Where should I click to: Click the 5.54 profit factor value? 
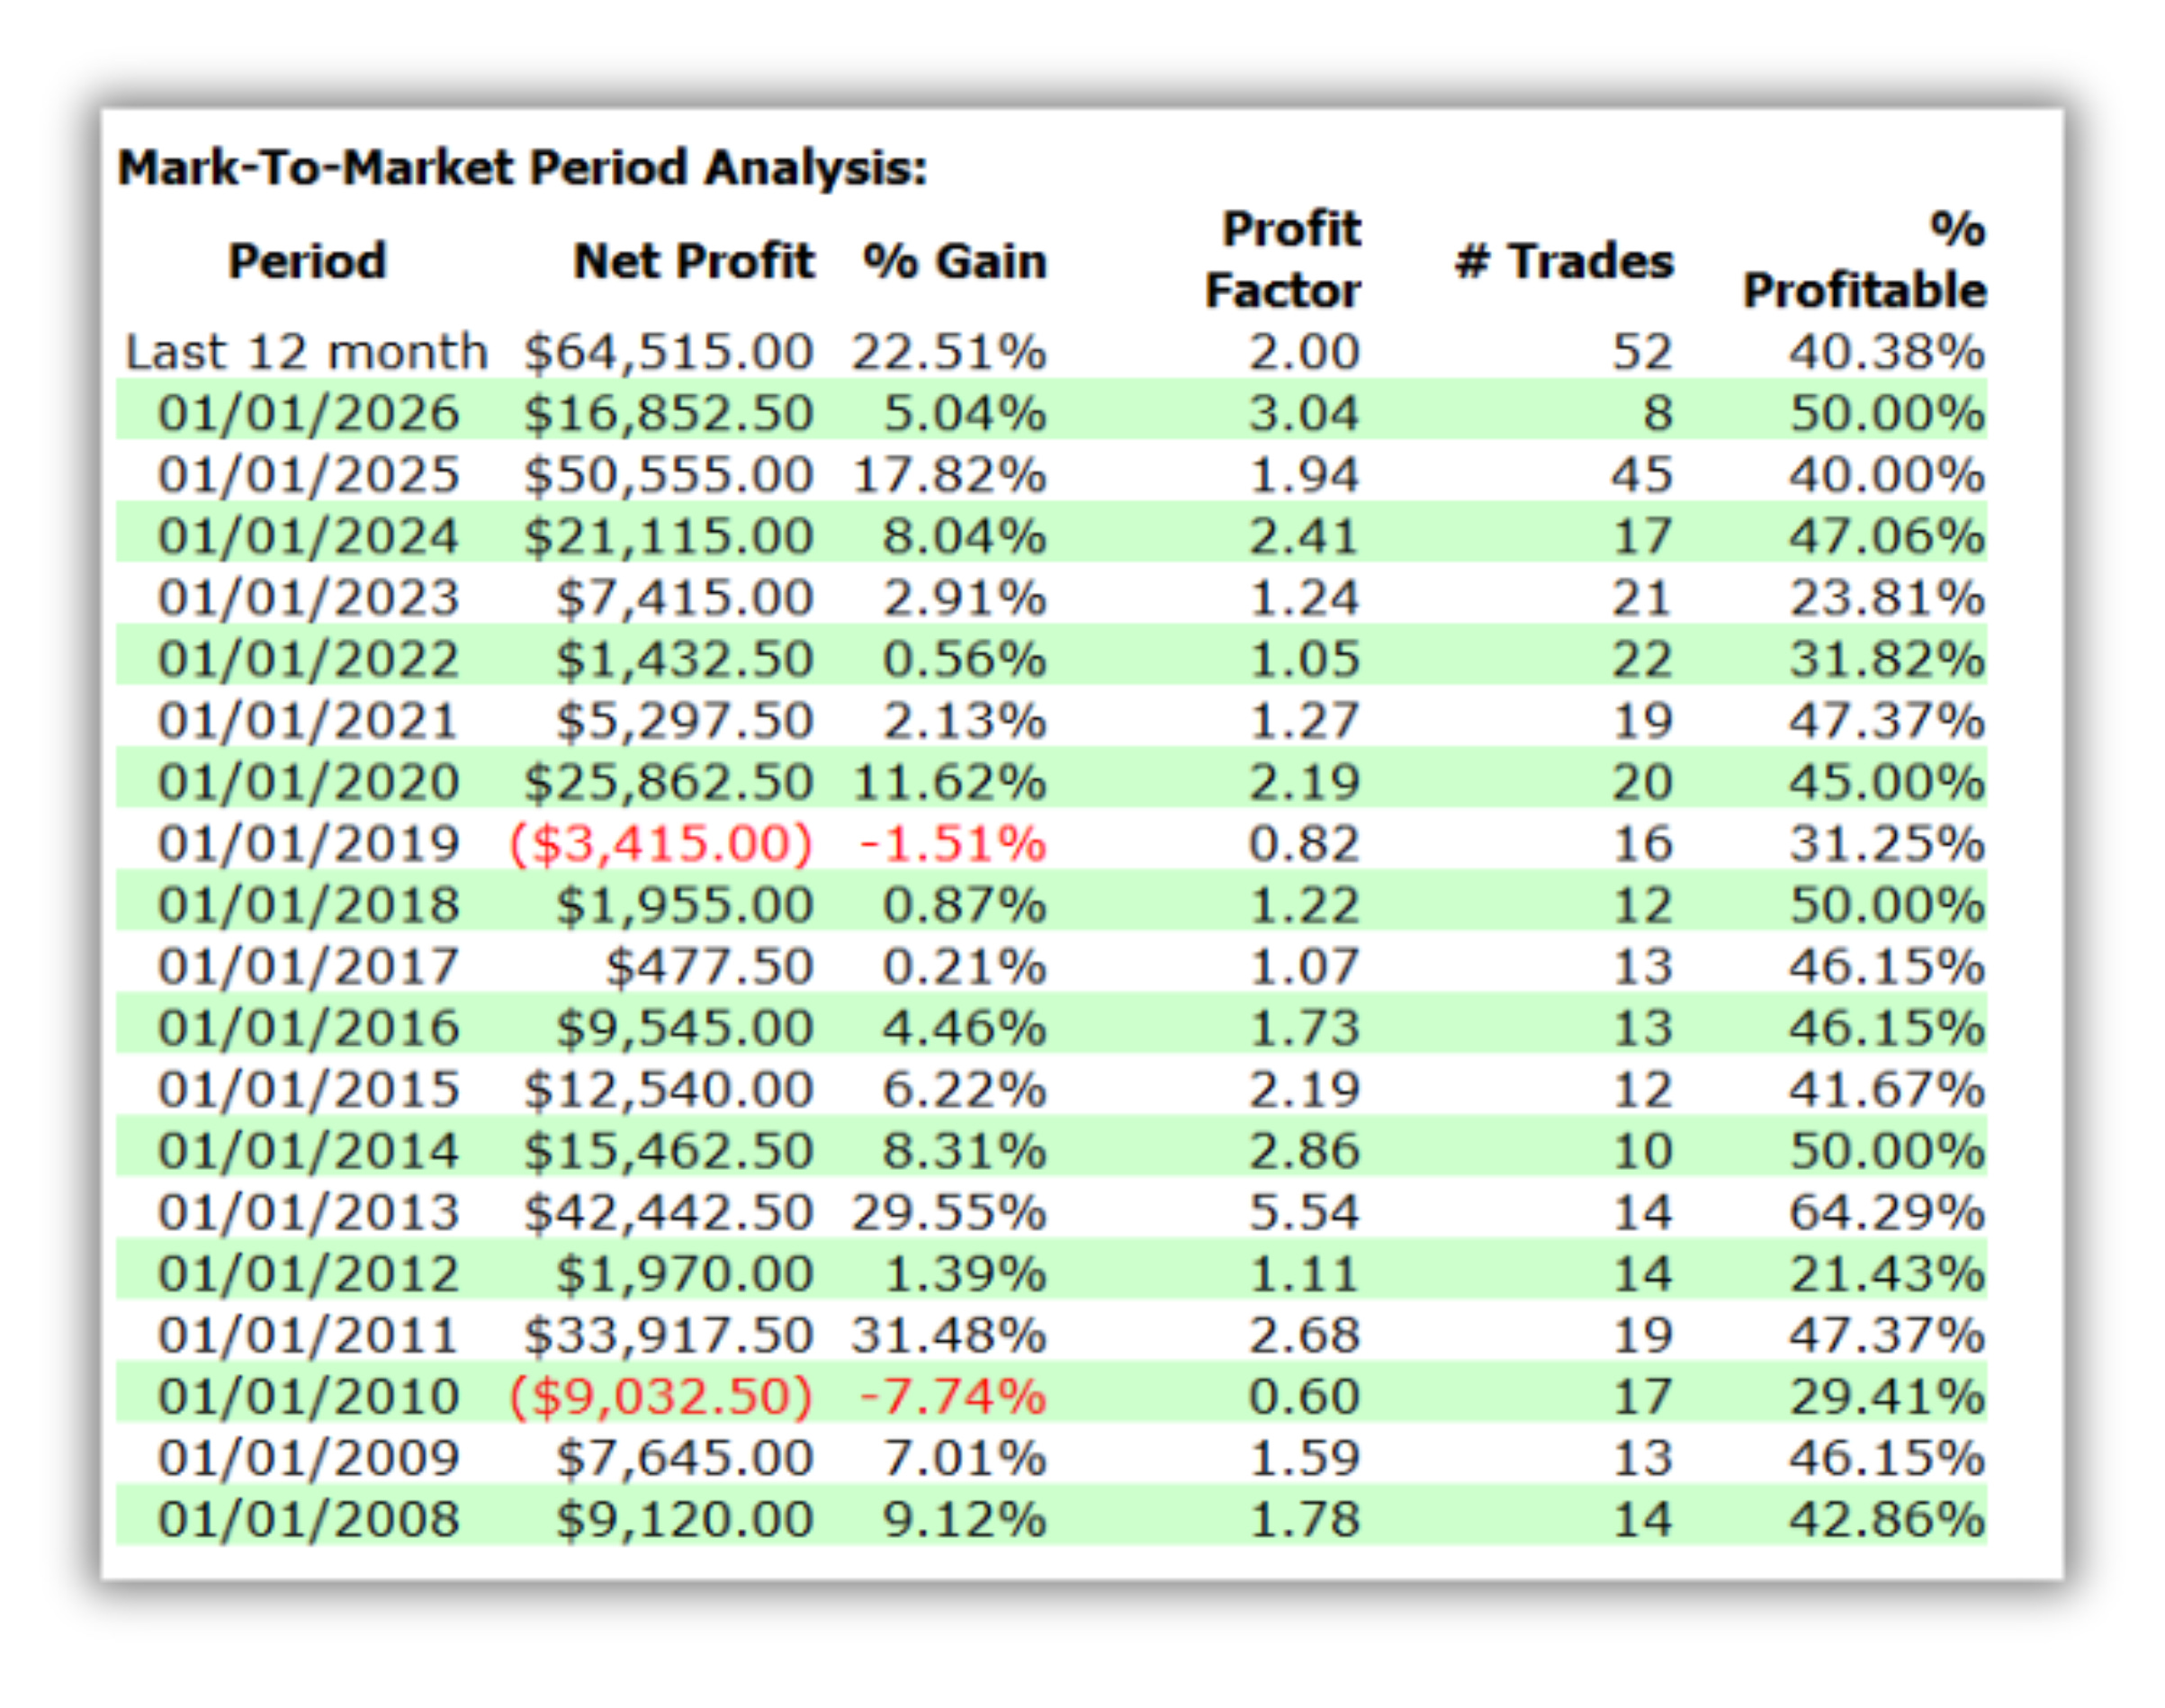pyautogui.click(x=1304, y=1212)
